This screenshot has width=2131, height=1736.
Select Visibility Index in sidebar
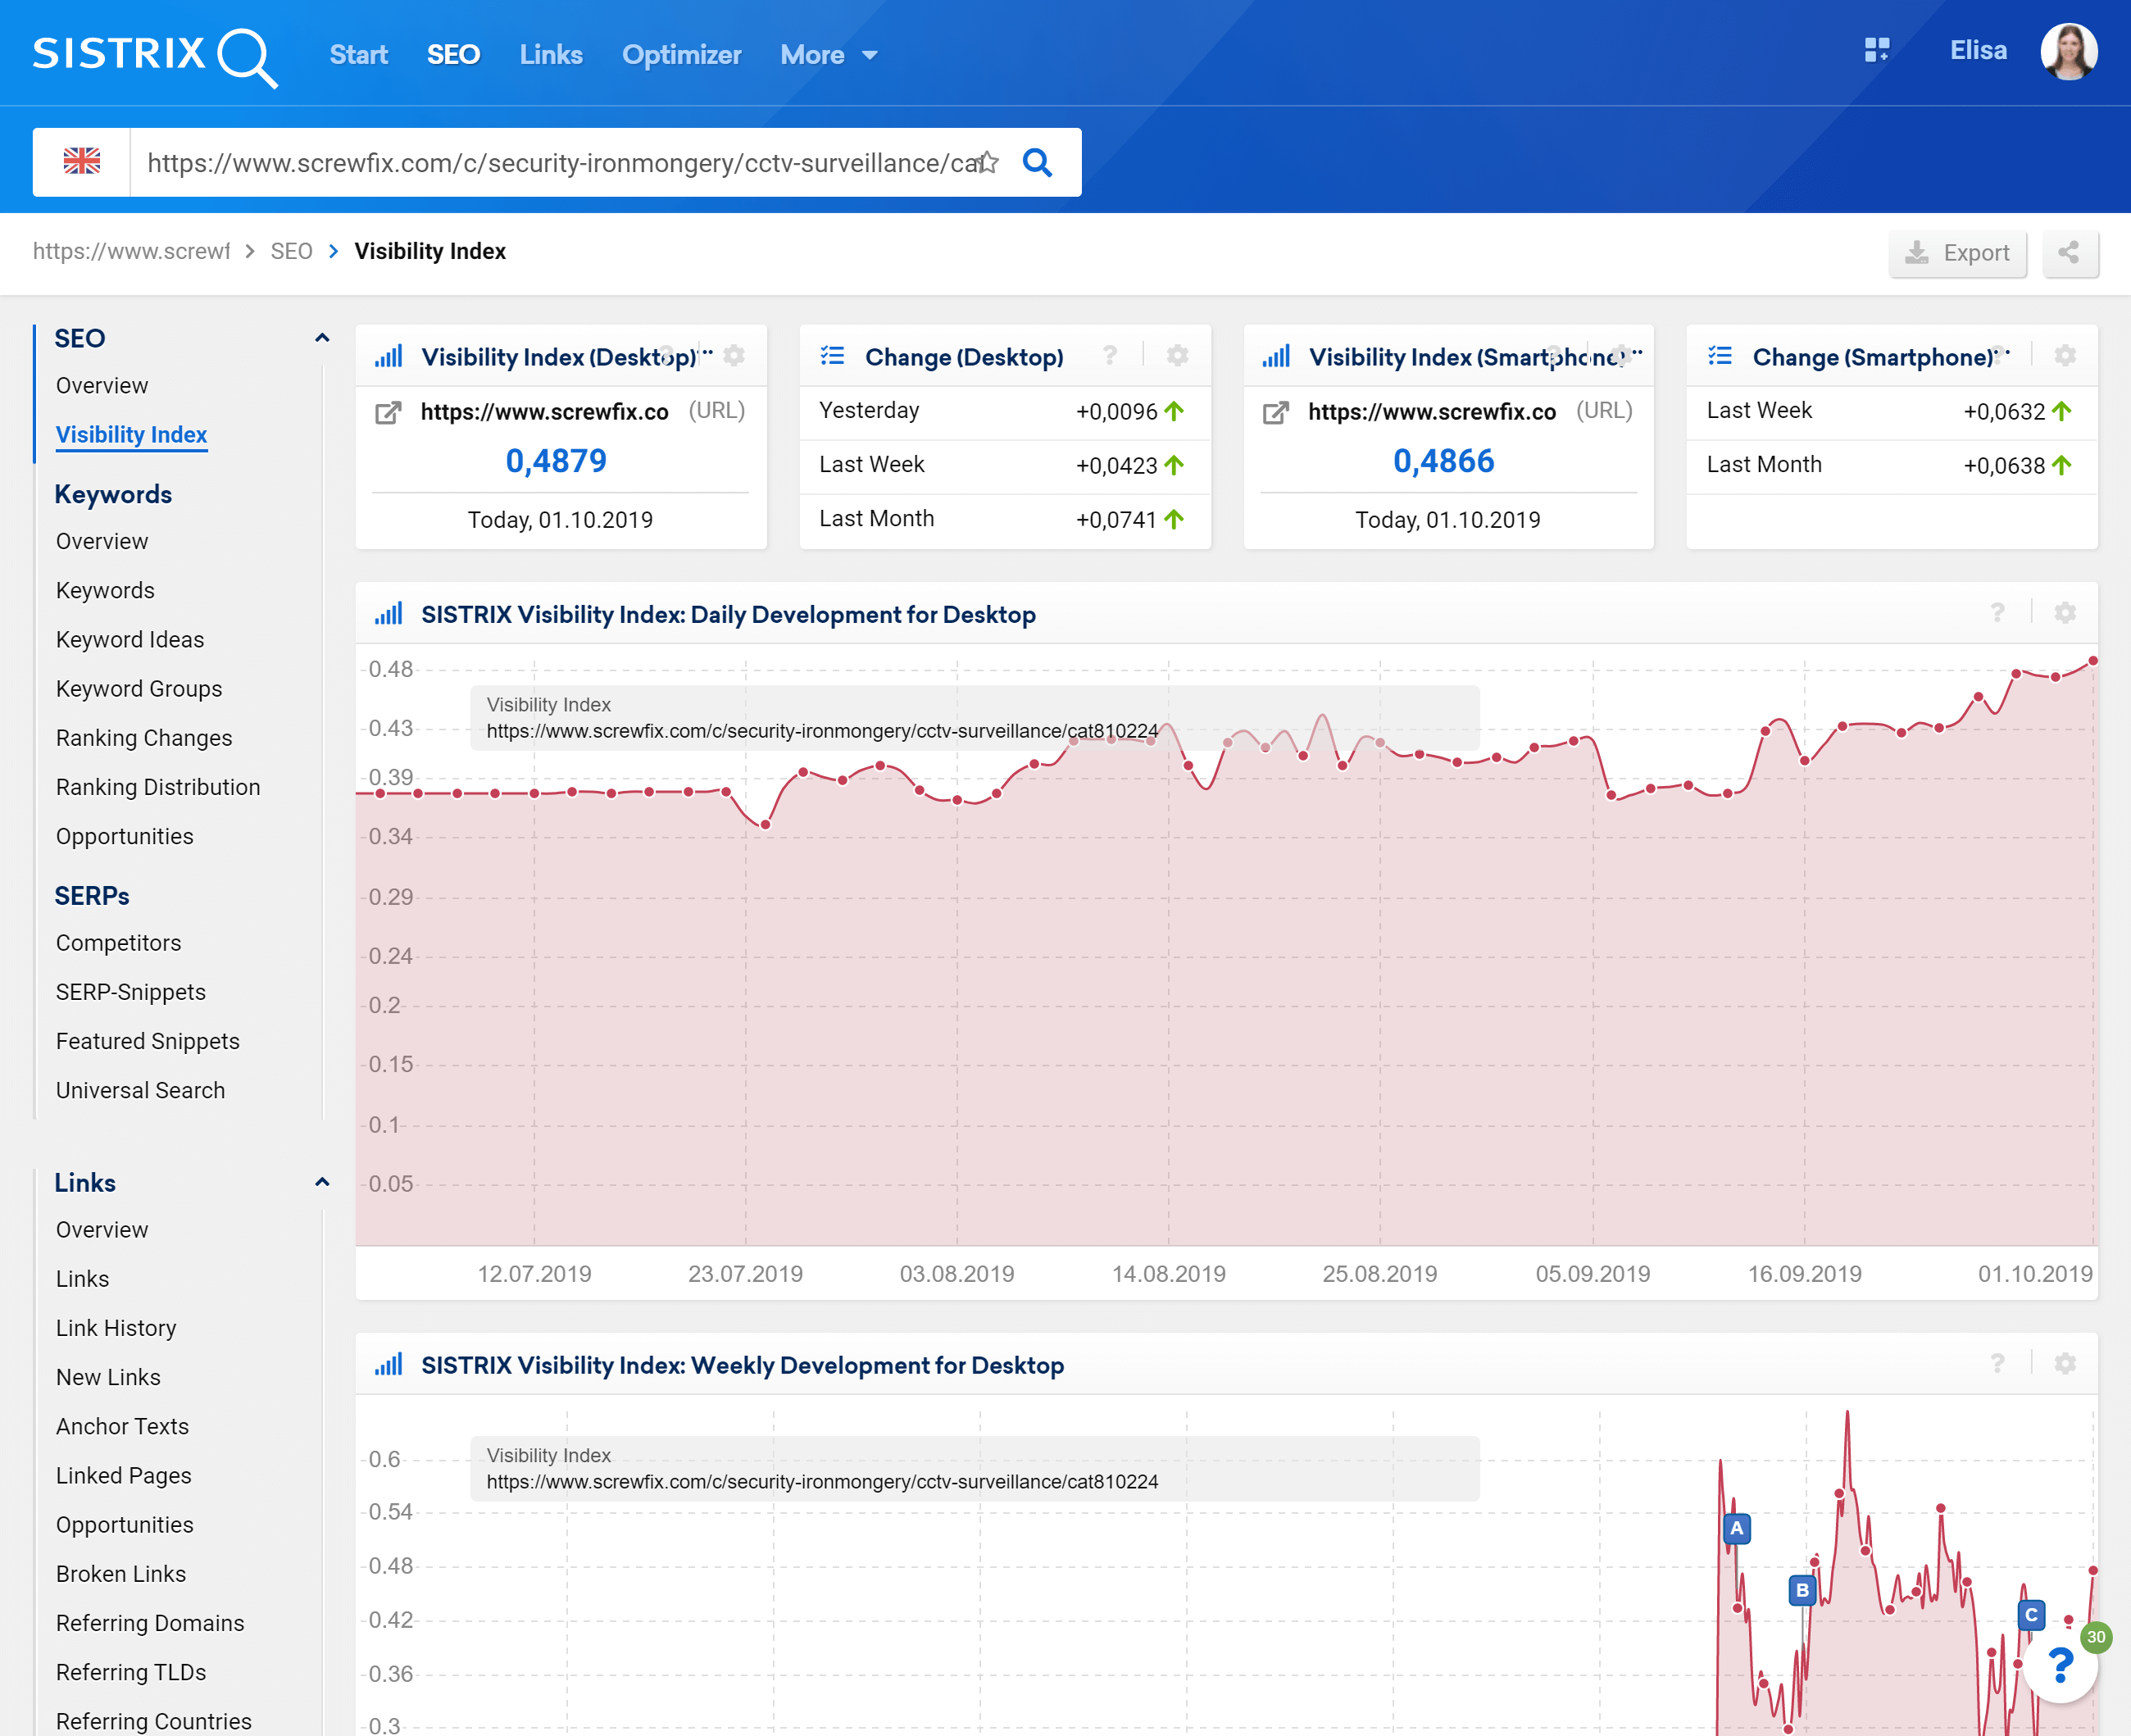pyautogui.click(x=131, y=434)
